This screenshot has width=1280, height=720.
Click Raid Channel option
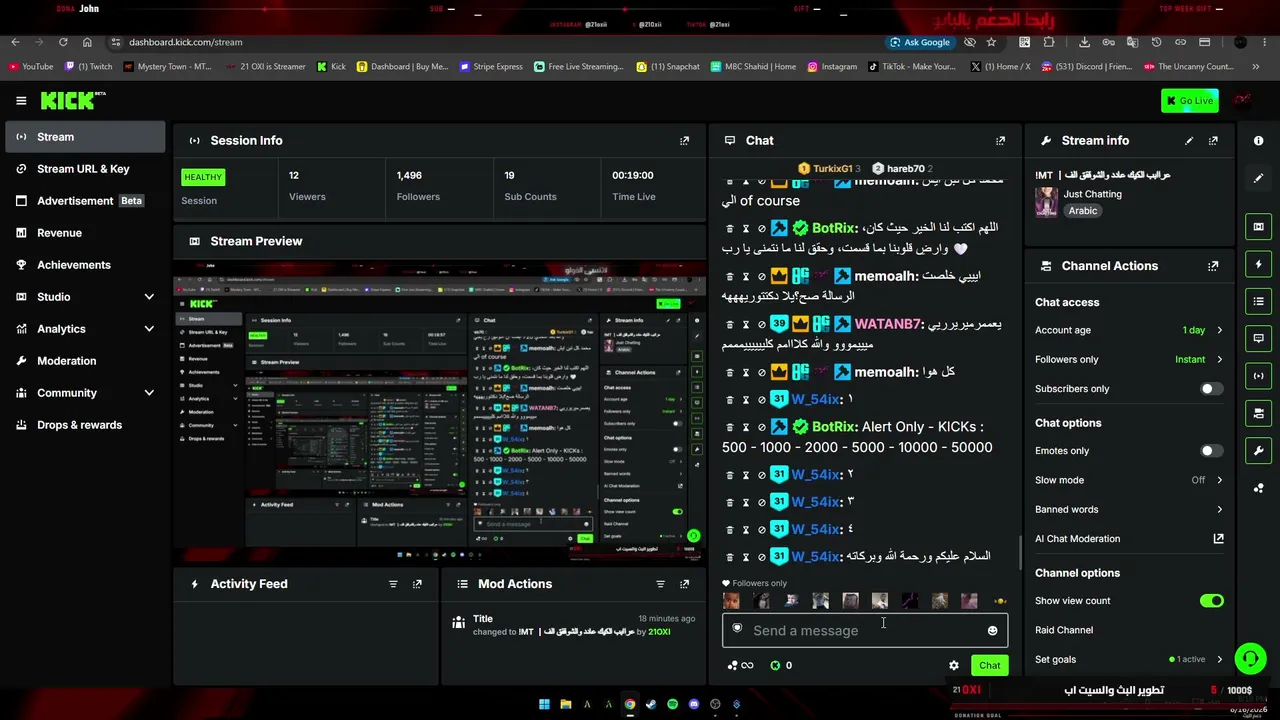tap(1064, 630)
